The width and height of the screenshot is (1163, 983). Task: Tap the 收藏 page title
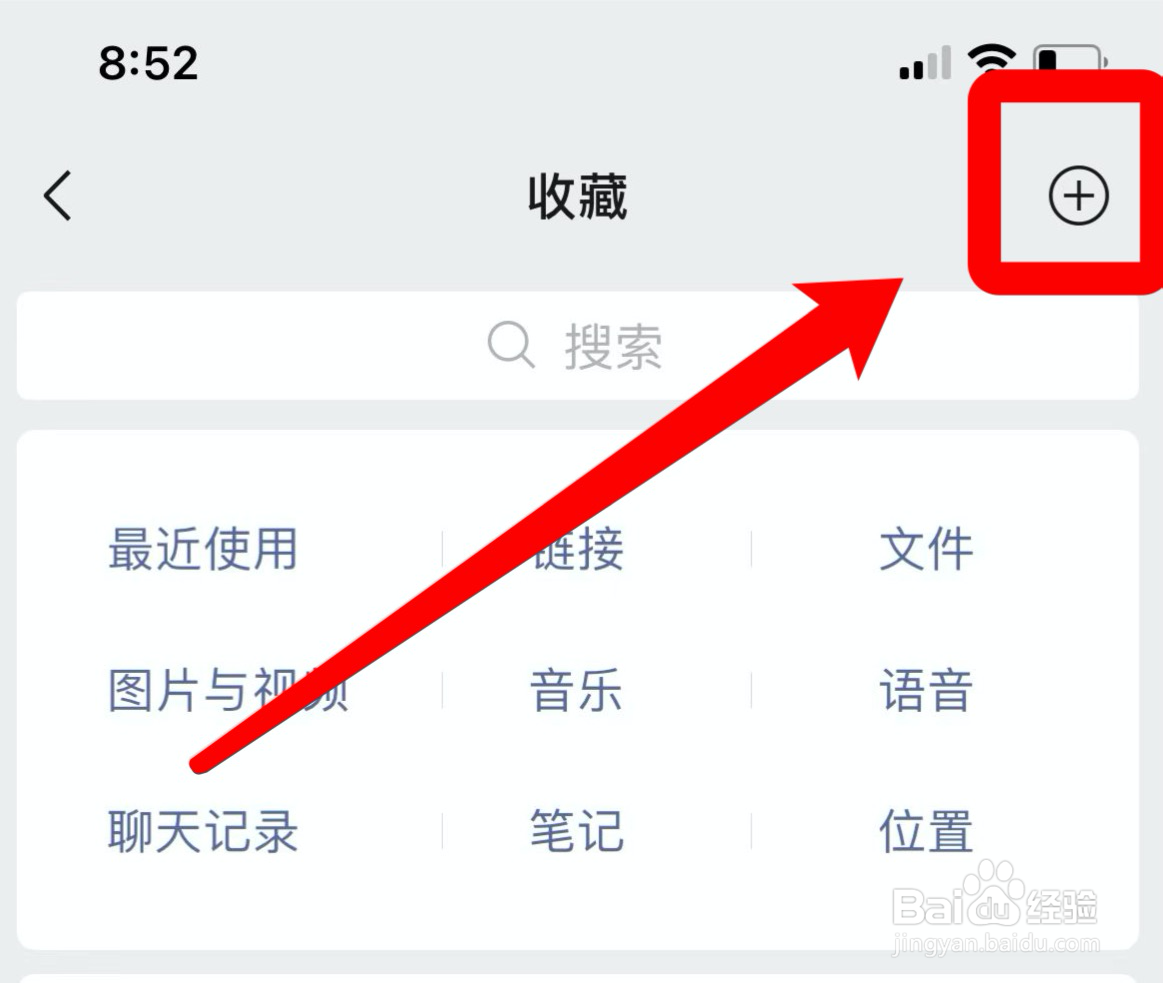coord(578,196)
